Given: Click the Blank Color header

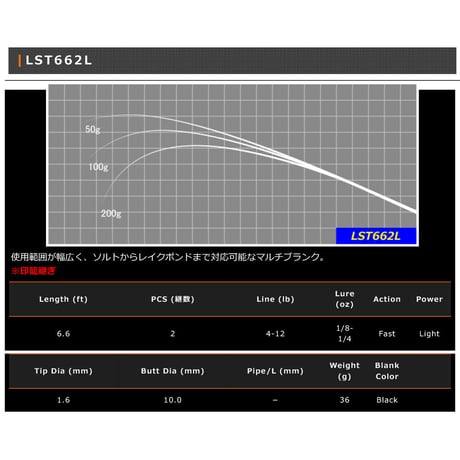Looking at the screenshot, I should pyautogui.click(x=387, y=371).
